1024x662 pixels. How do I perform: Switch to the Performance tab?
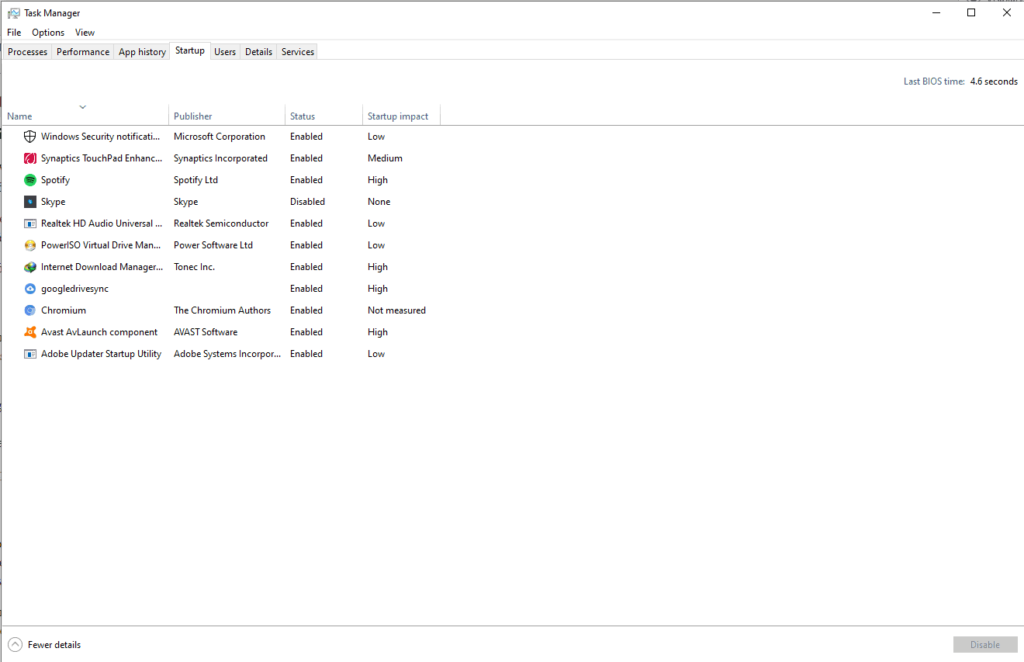pos(83,52)
